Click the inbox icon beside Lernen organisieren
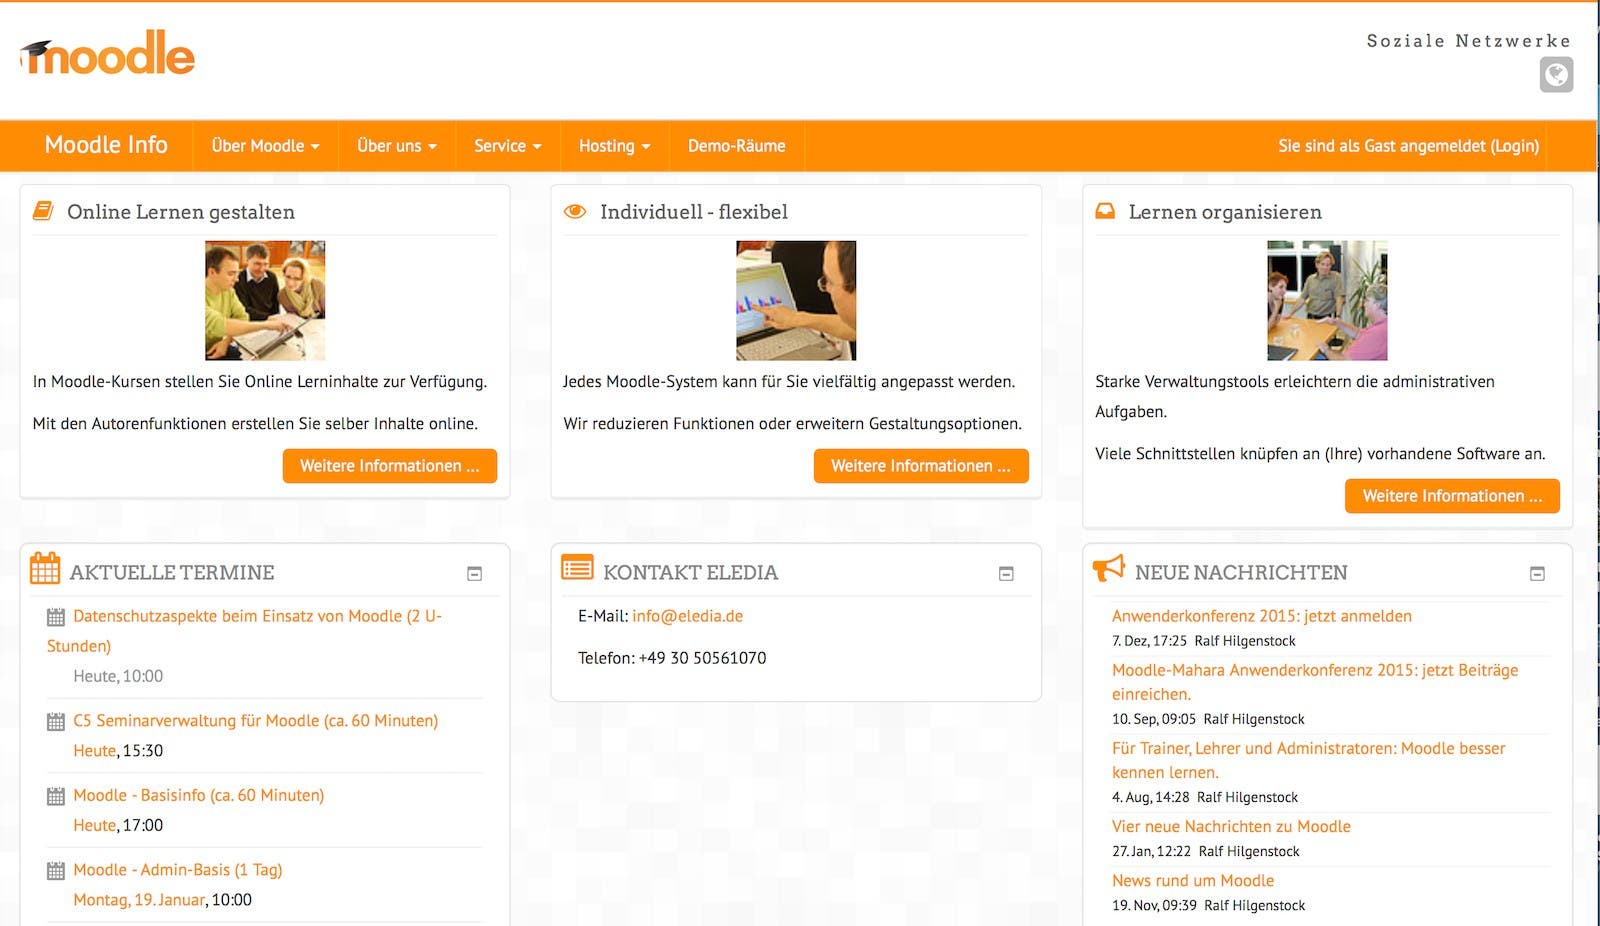Viewport: 1600px width, 926px height. pyautogui.click(x=1105, y=212)
